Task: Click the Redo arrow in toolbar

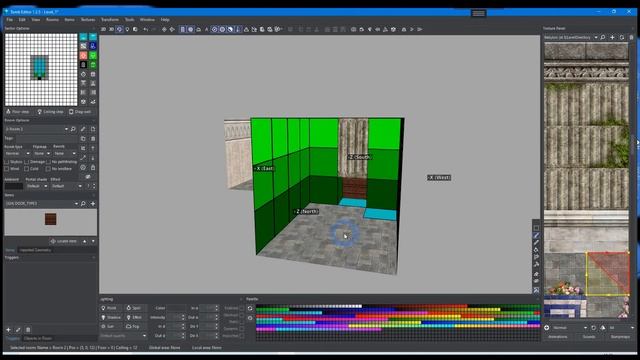Action: [x=154, y=29]
